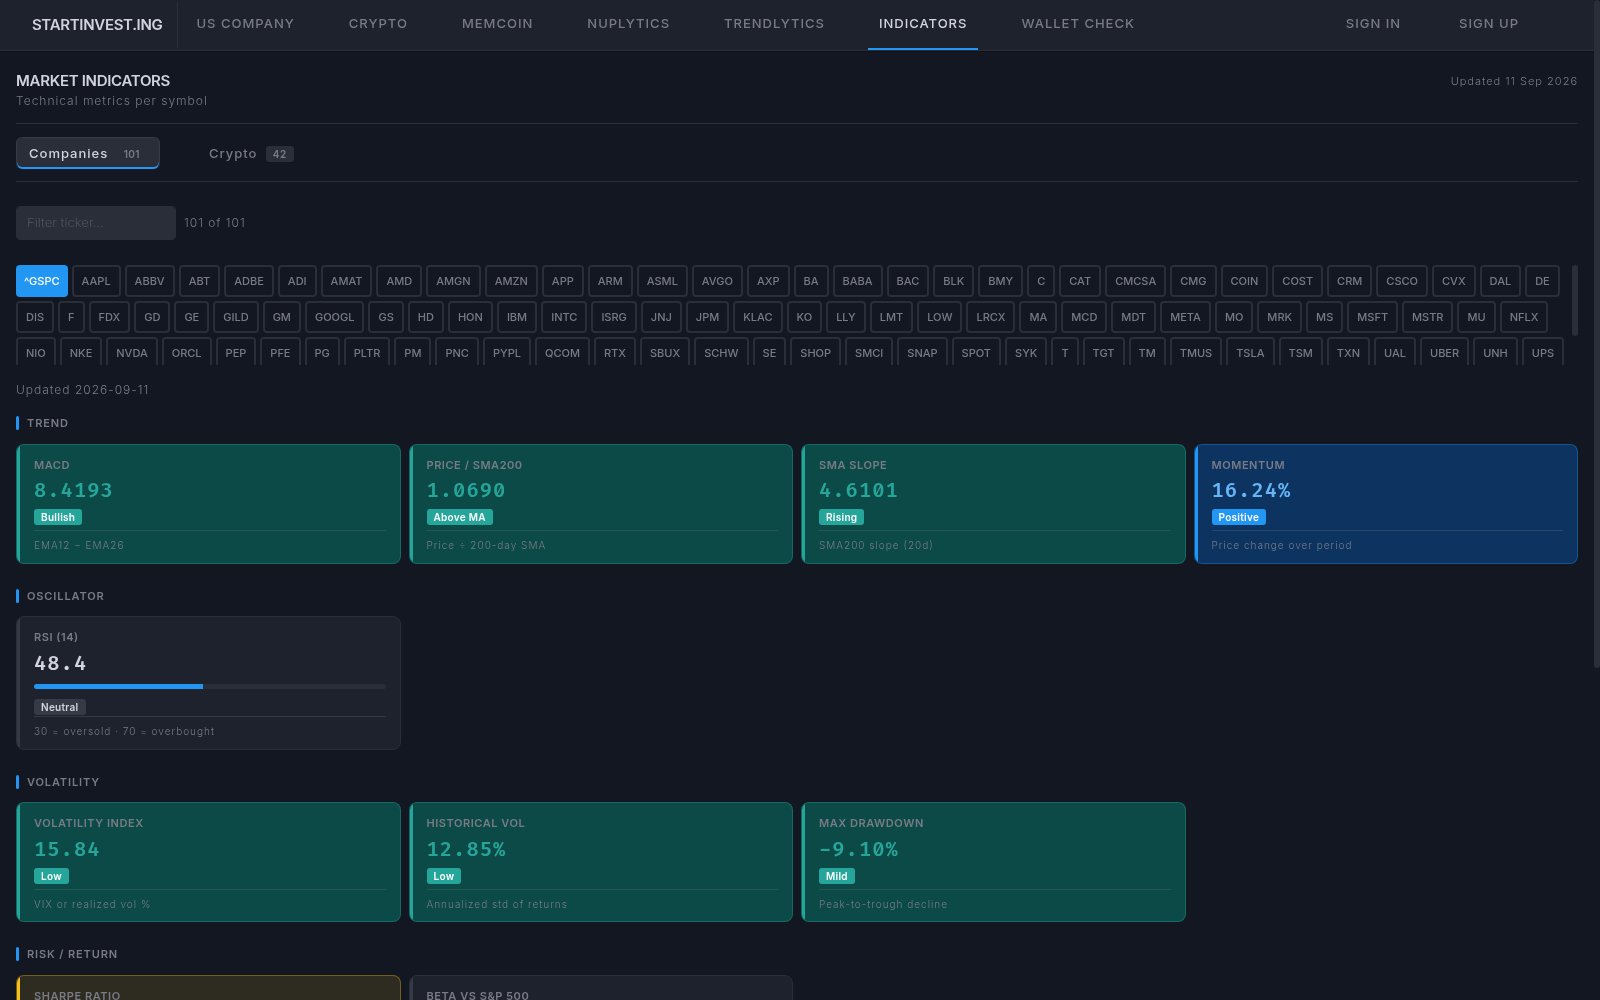This screenshot has height=1000, width=1600.
Task: Open the SMA SLOPE card
Action: point(994,504)
